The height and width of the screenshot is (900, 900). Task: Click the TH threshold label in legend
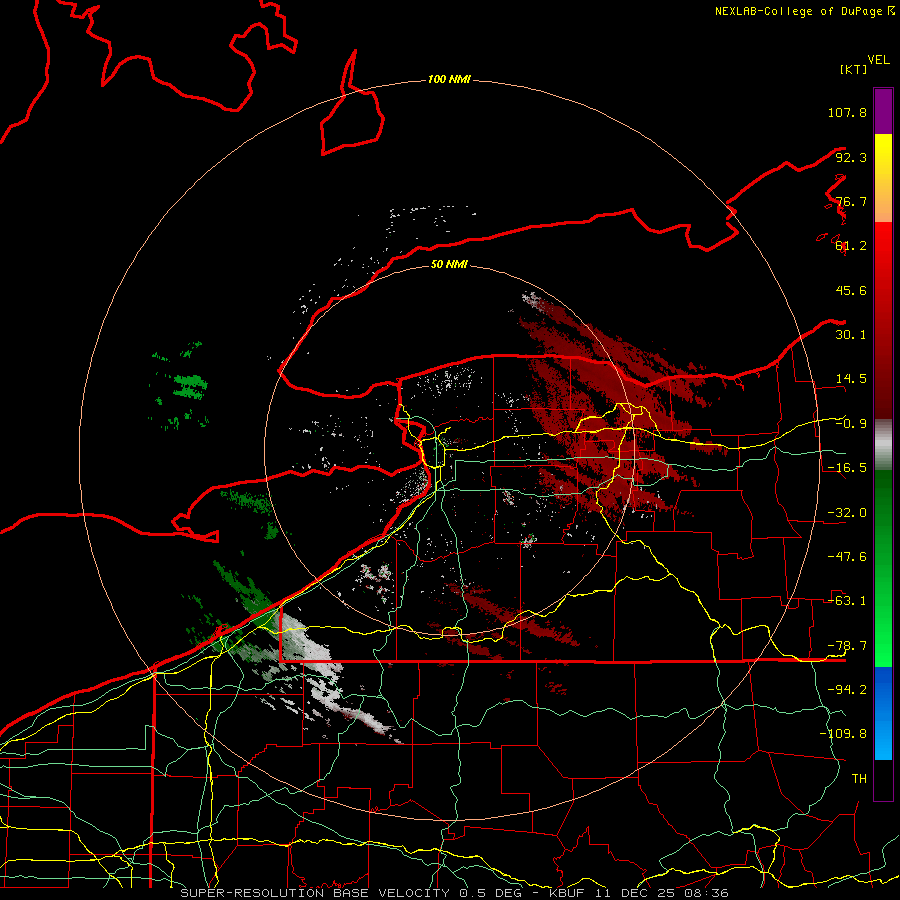click(859, 779)
